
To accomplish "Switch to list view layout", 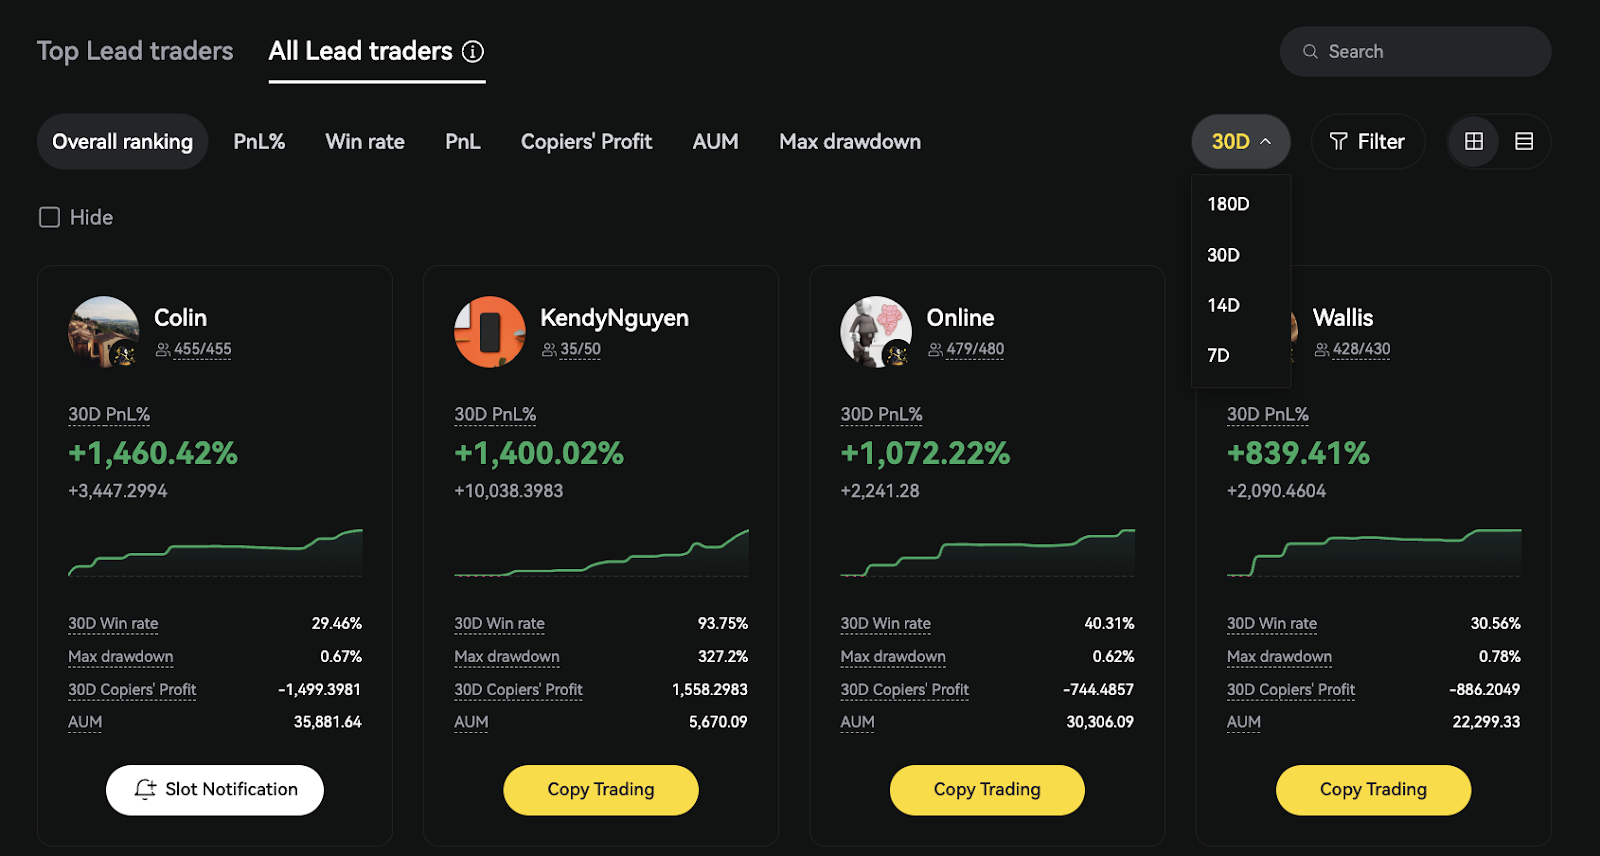I will coord(1524,142).
